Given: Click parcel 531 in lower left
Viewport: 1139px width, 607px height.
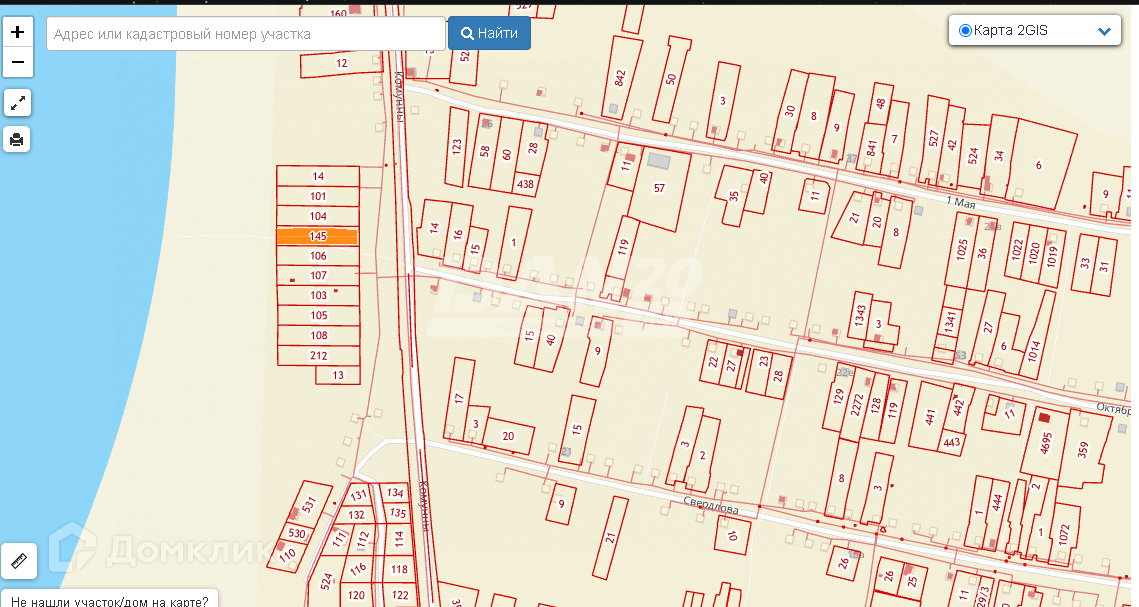Looking at the screenshot, I should click(x=309, y=505).
